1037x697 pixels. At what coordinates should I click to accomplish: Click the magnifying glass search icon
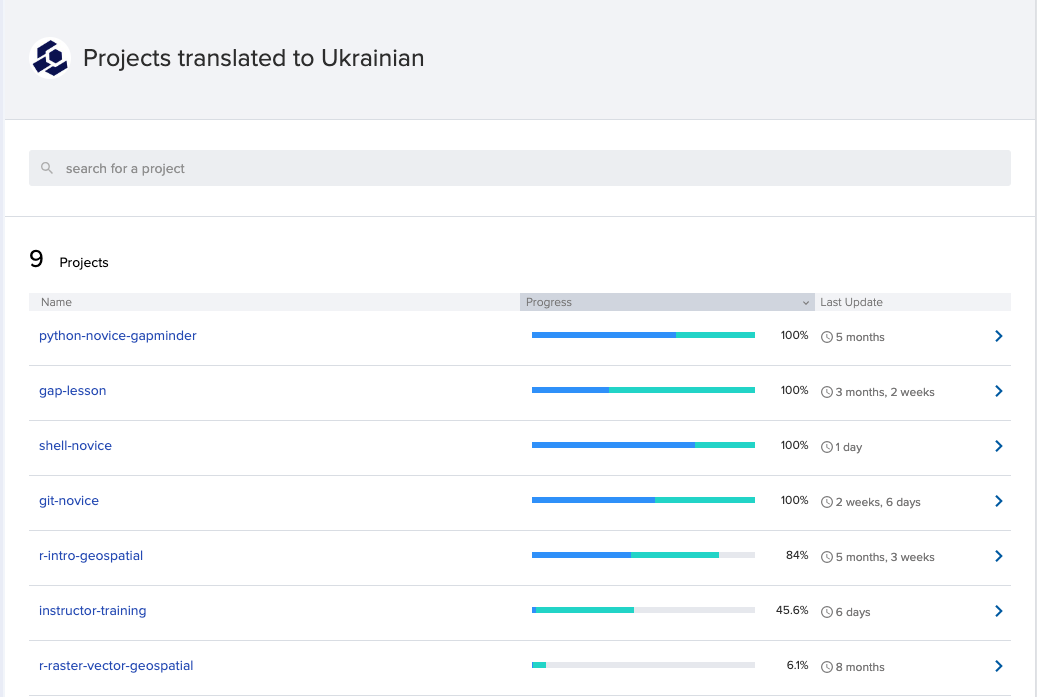(x=47, y=168)
